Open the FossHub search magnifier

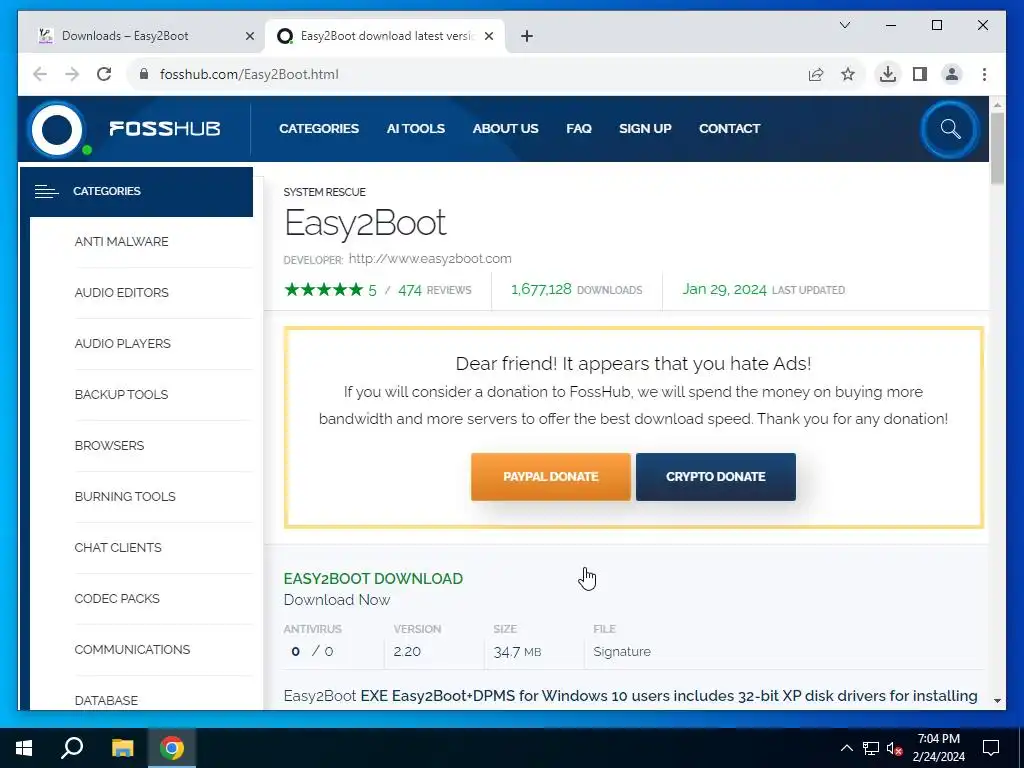950,129
